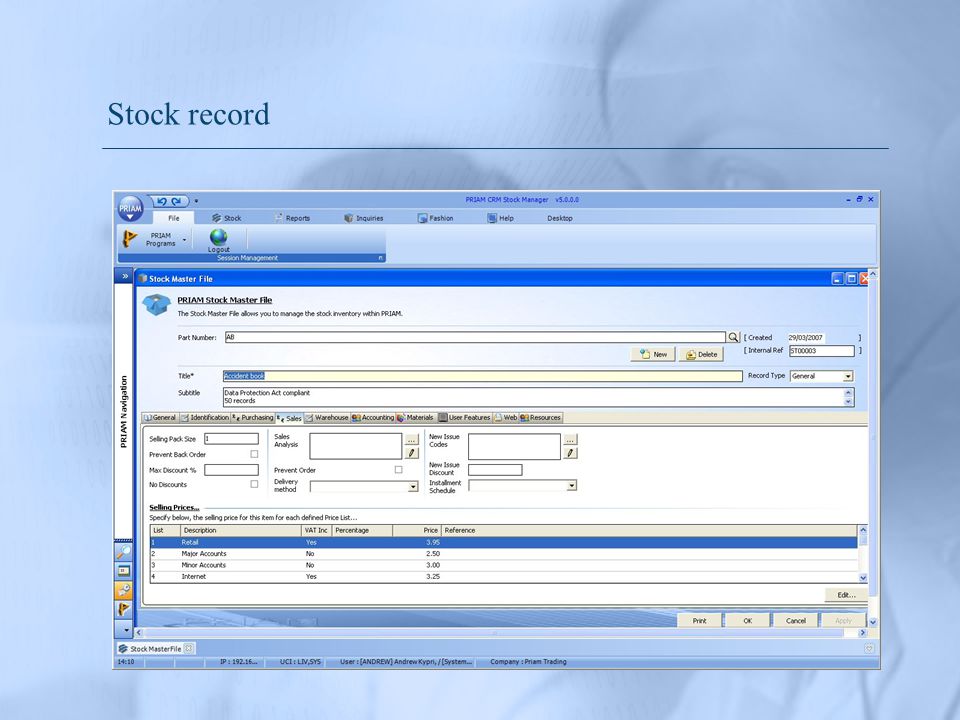
Task: Open the round PRIAM application menu button
Action: pyautogui.click(x=130, y=208)
